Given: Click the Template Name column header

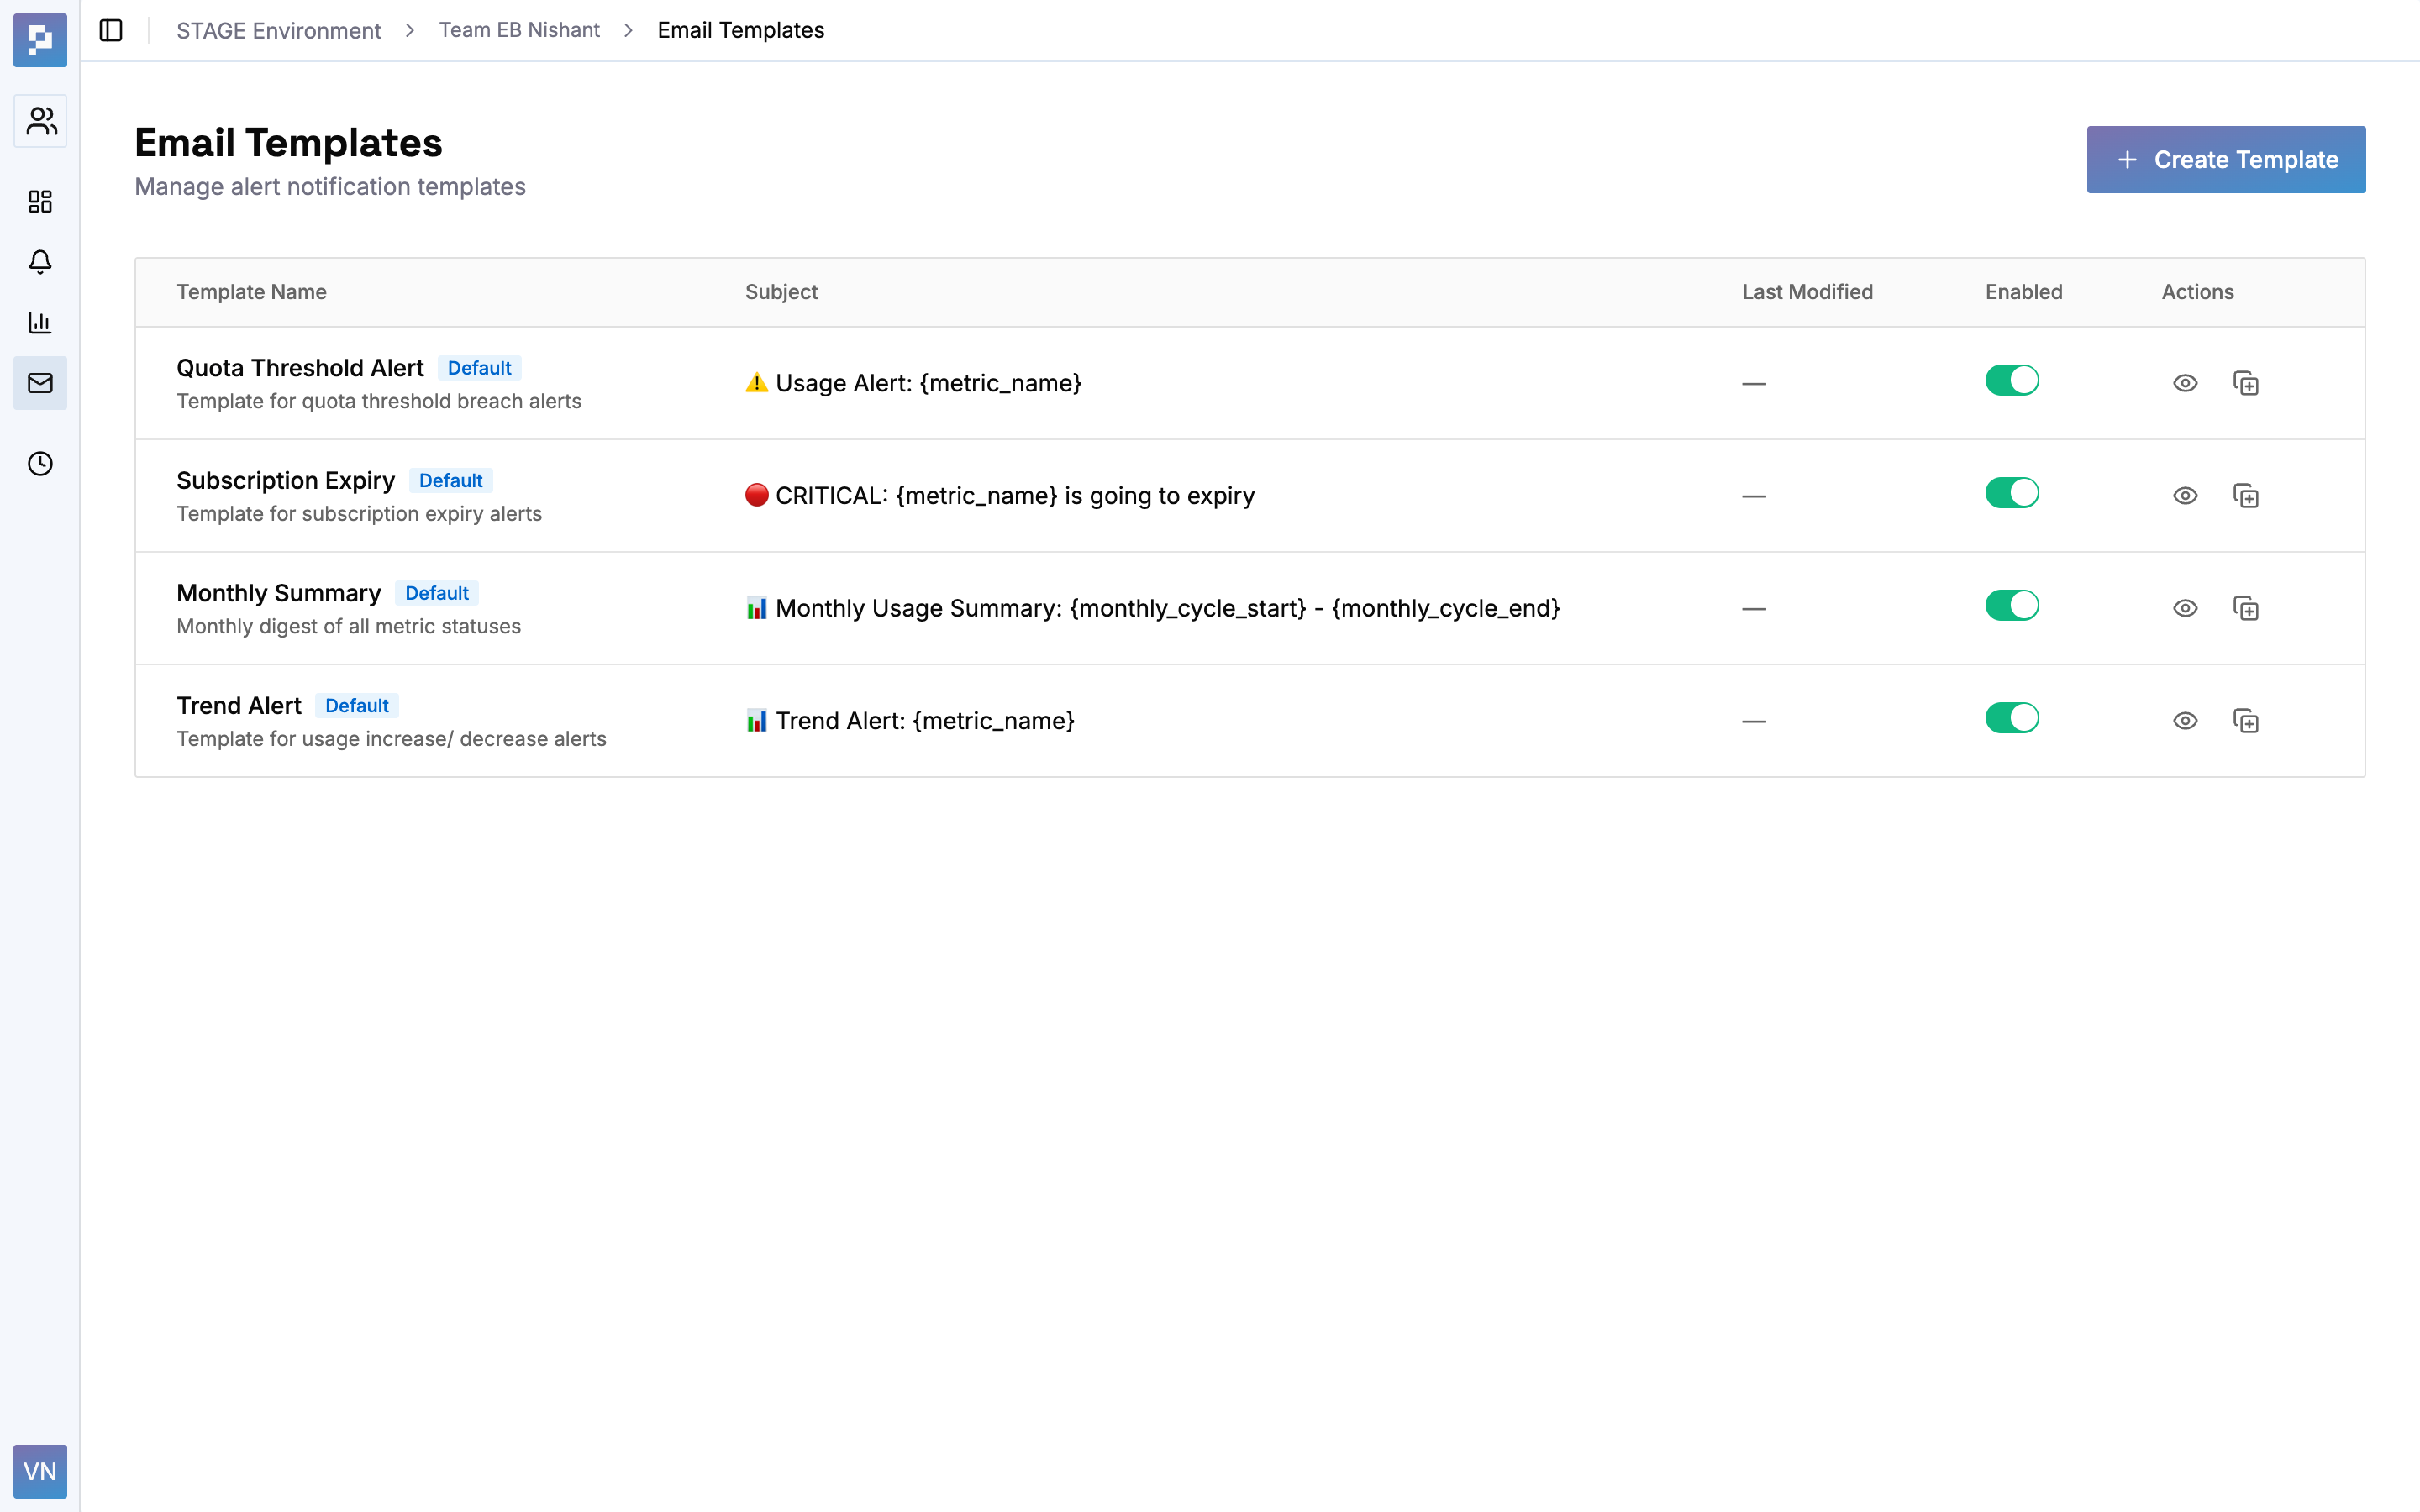Looking at the screenshot, I should coord(251,292).
